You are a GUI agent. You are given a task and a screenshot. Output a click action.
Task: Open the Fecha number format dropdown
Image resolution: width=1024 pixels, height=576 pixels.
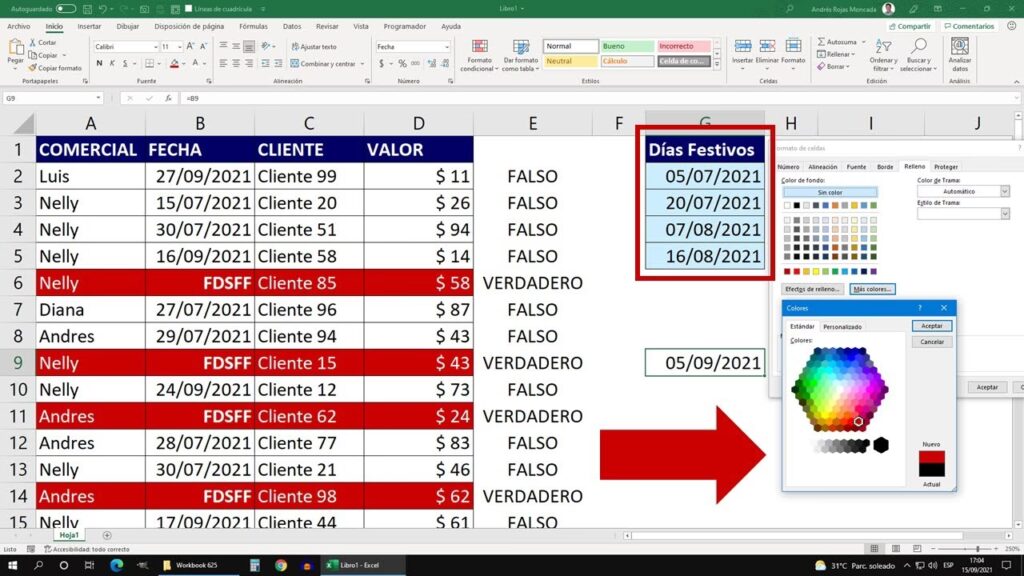pyautogui.click(x=449, y=47)
